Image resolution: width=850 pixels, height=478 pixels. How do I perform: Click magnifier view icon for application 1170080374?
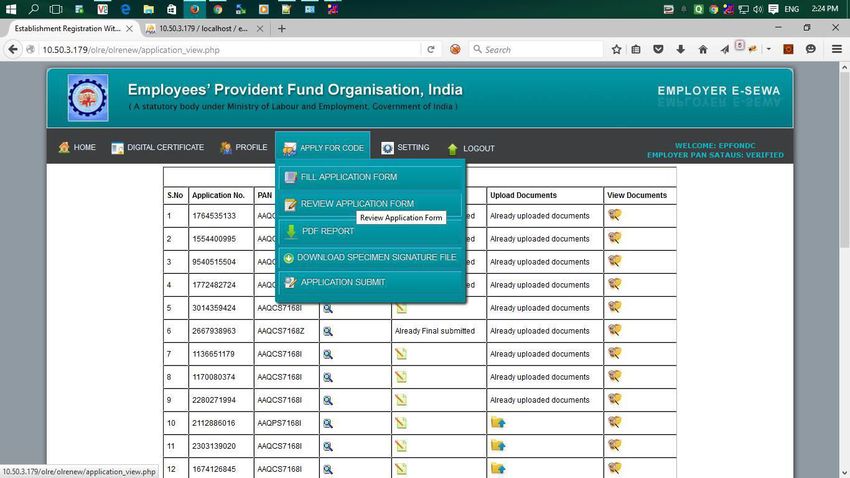[328, 377]
